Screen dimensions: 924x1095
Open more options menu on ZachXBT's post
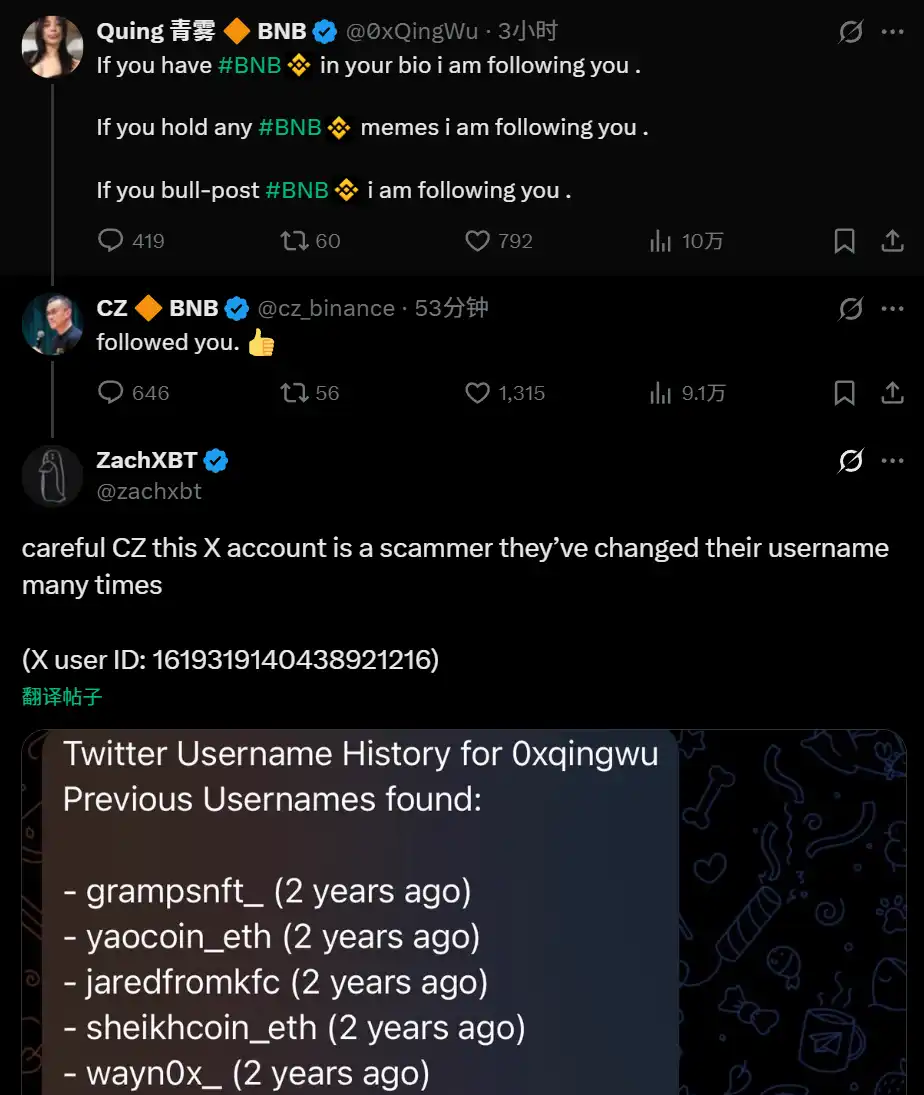coord(892,461)
